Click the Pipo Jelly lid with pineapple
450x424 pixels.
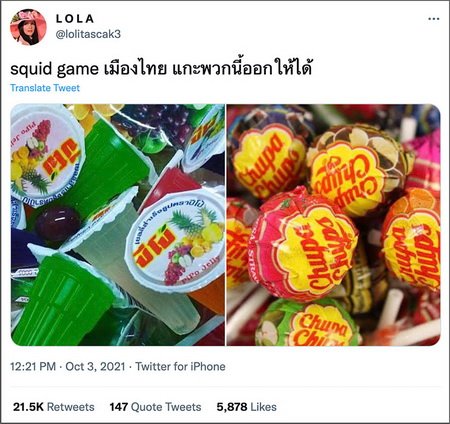(x=176, y=242)
